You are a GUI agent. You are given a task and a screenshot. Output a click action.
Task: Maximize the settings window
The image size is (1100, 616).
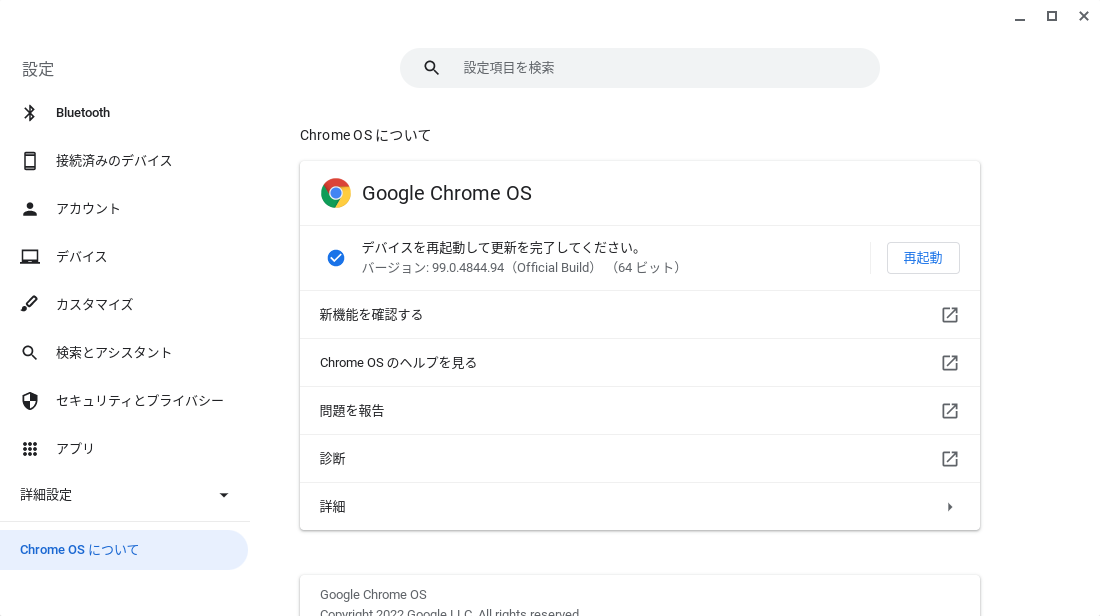tap(1052, 16)
